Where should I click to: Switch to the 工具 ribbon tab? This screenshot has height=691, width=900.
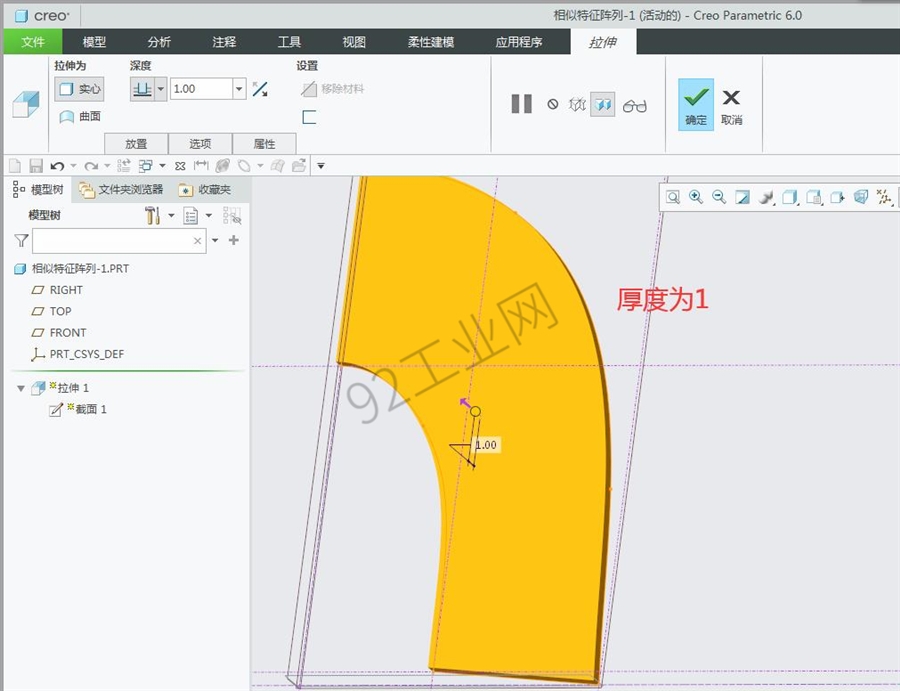click(x=289, y=42)
